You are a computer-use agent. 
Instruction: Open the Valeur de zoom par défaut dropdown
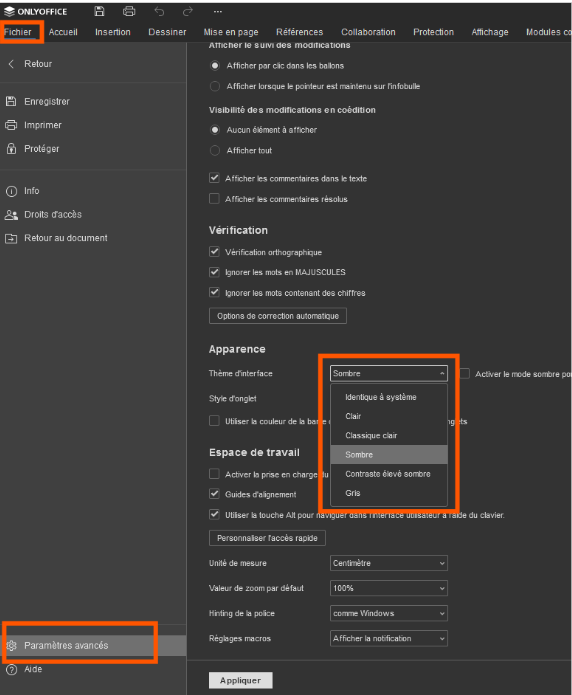[x=388, y=588]
